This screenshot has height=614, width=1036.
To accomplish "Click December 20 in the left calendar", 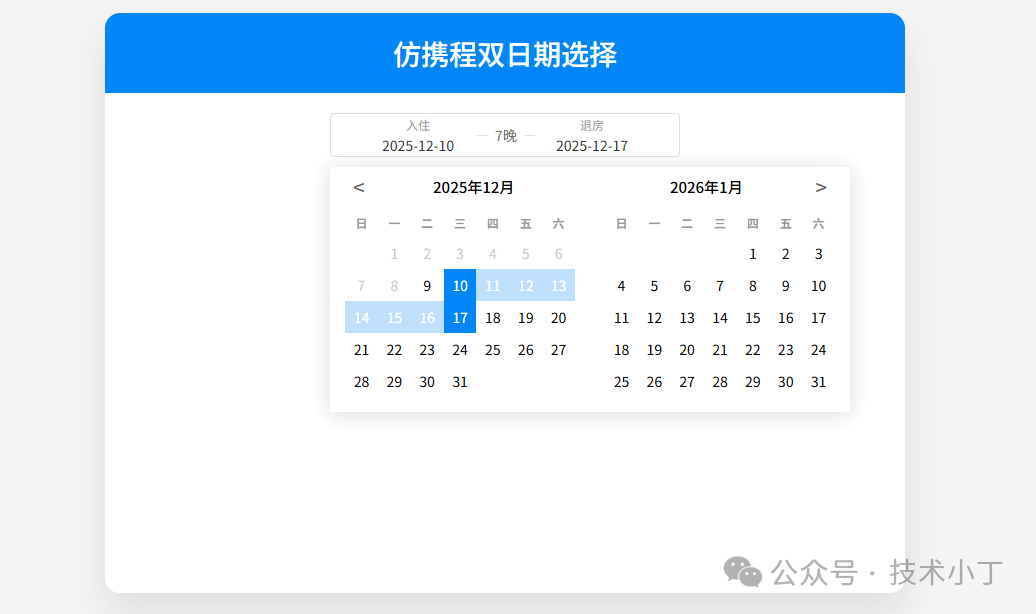I will click(559, 318).
